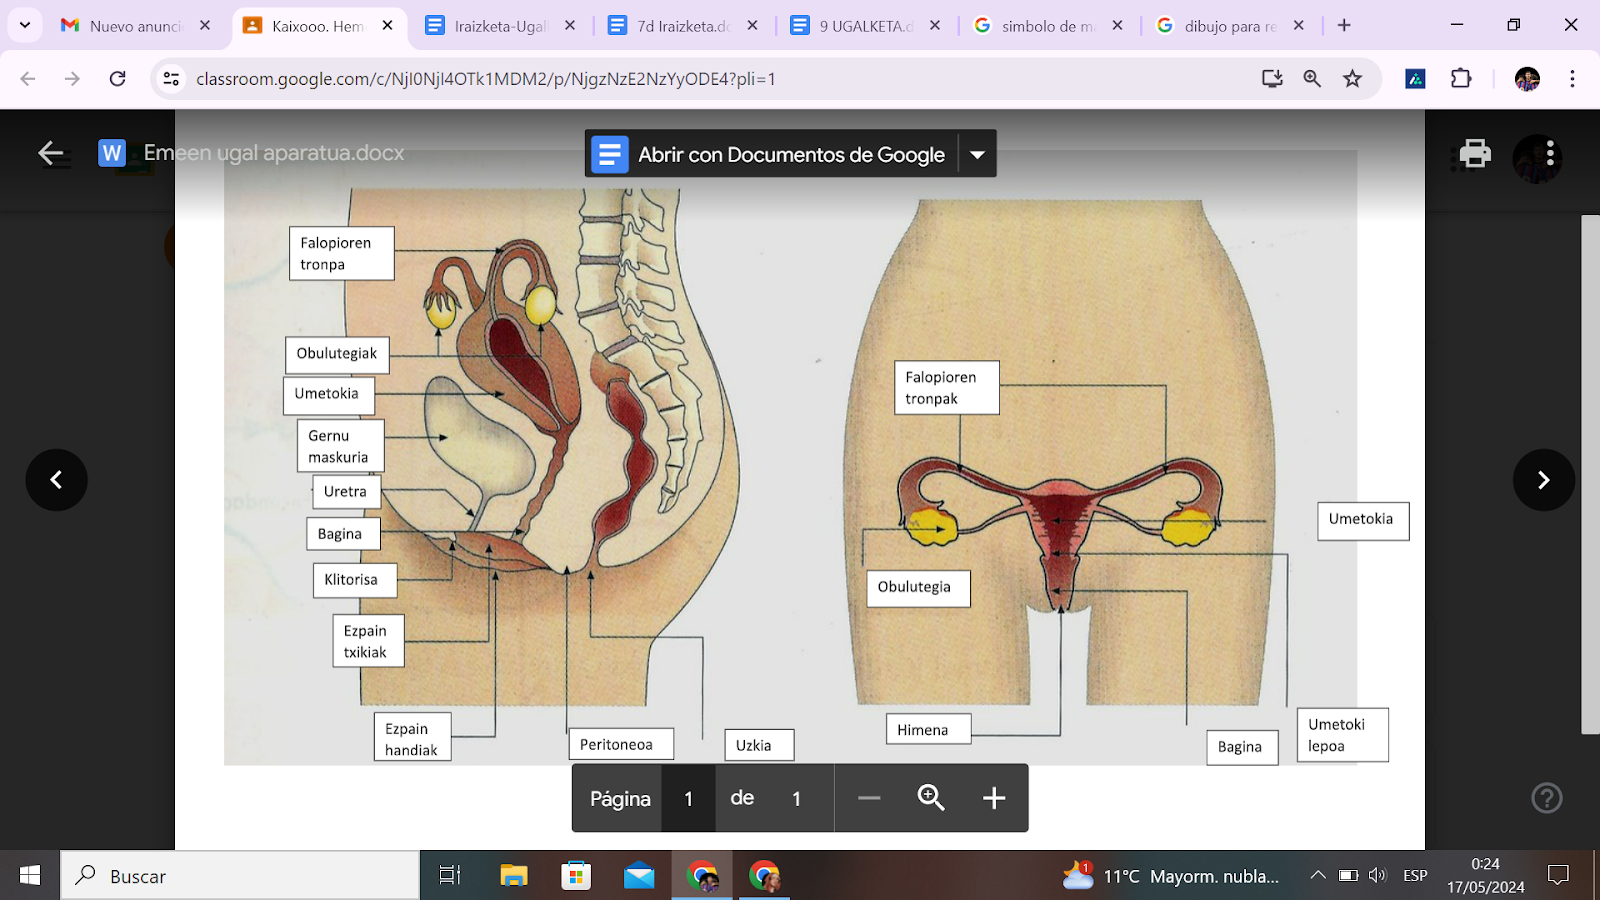Click the Obulutegiak label
Image resolution: width=1600 pixels, height=900 pixels.
(337, 354)
